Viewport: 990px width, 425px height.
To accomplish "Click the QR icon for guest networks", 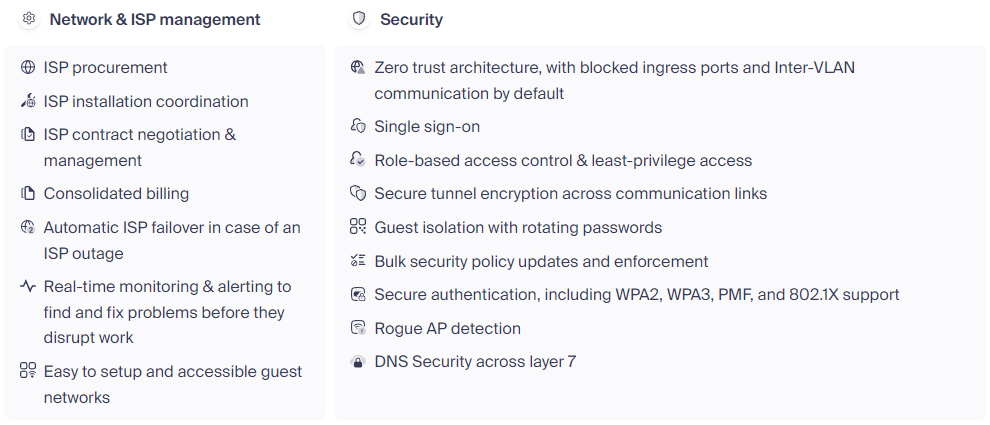I will coord(28,371).
